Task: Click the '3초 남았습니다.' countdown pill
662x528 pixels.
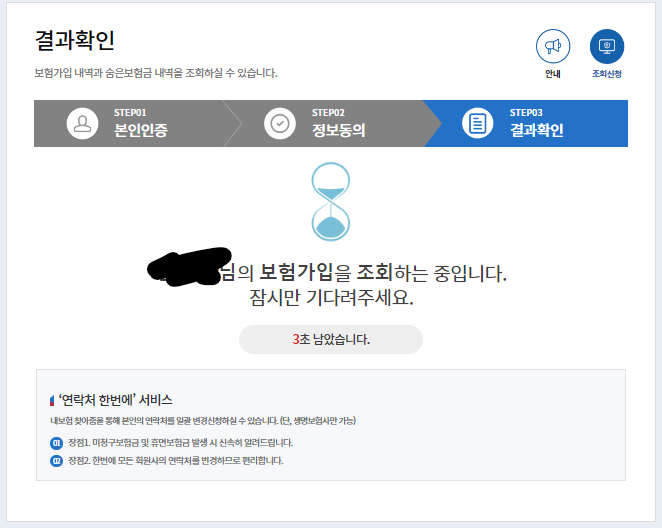Action: (331, 339)
